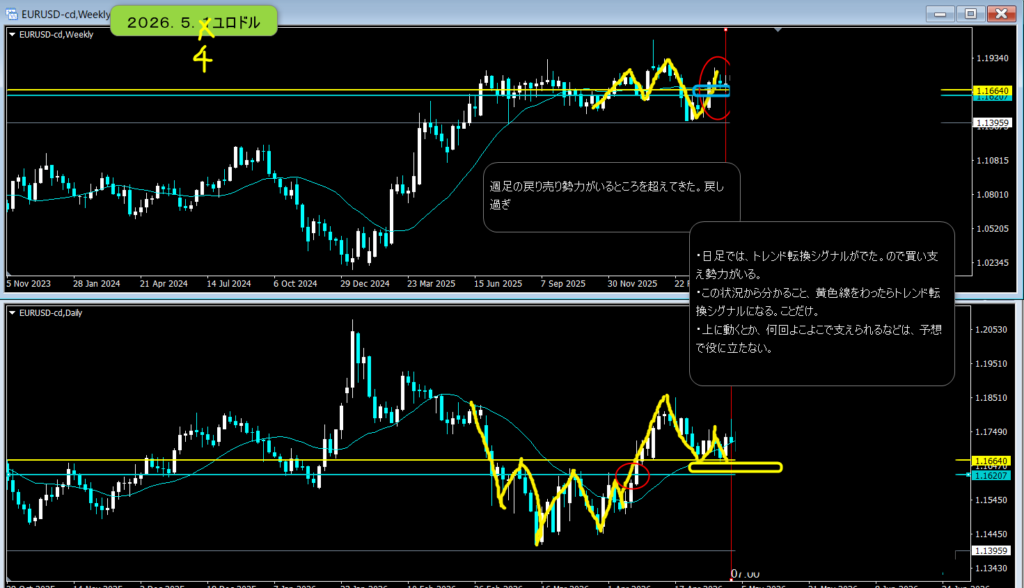Close the EURUSD-cd chart window
Image resolution: width=1024 pixels, height=588 pixels.
click(1001, 14)
